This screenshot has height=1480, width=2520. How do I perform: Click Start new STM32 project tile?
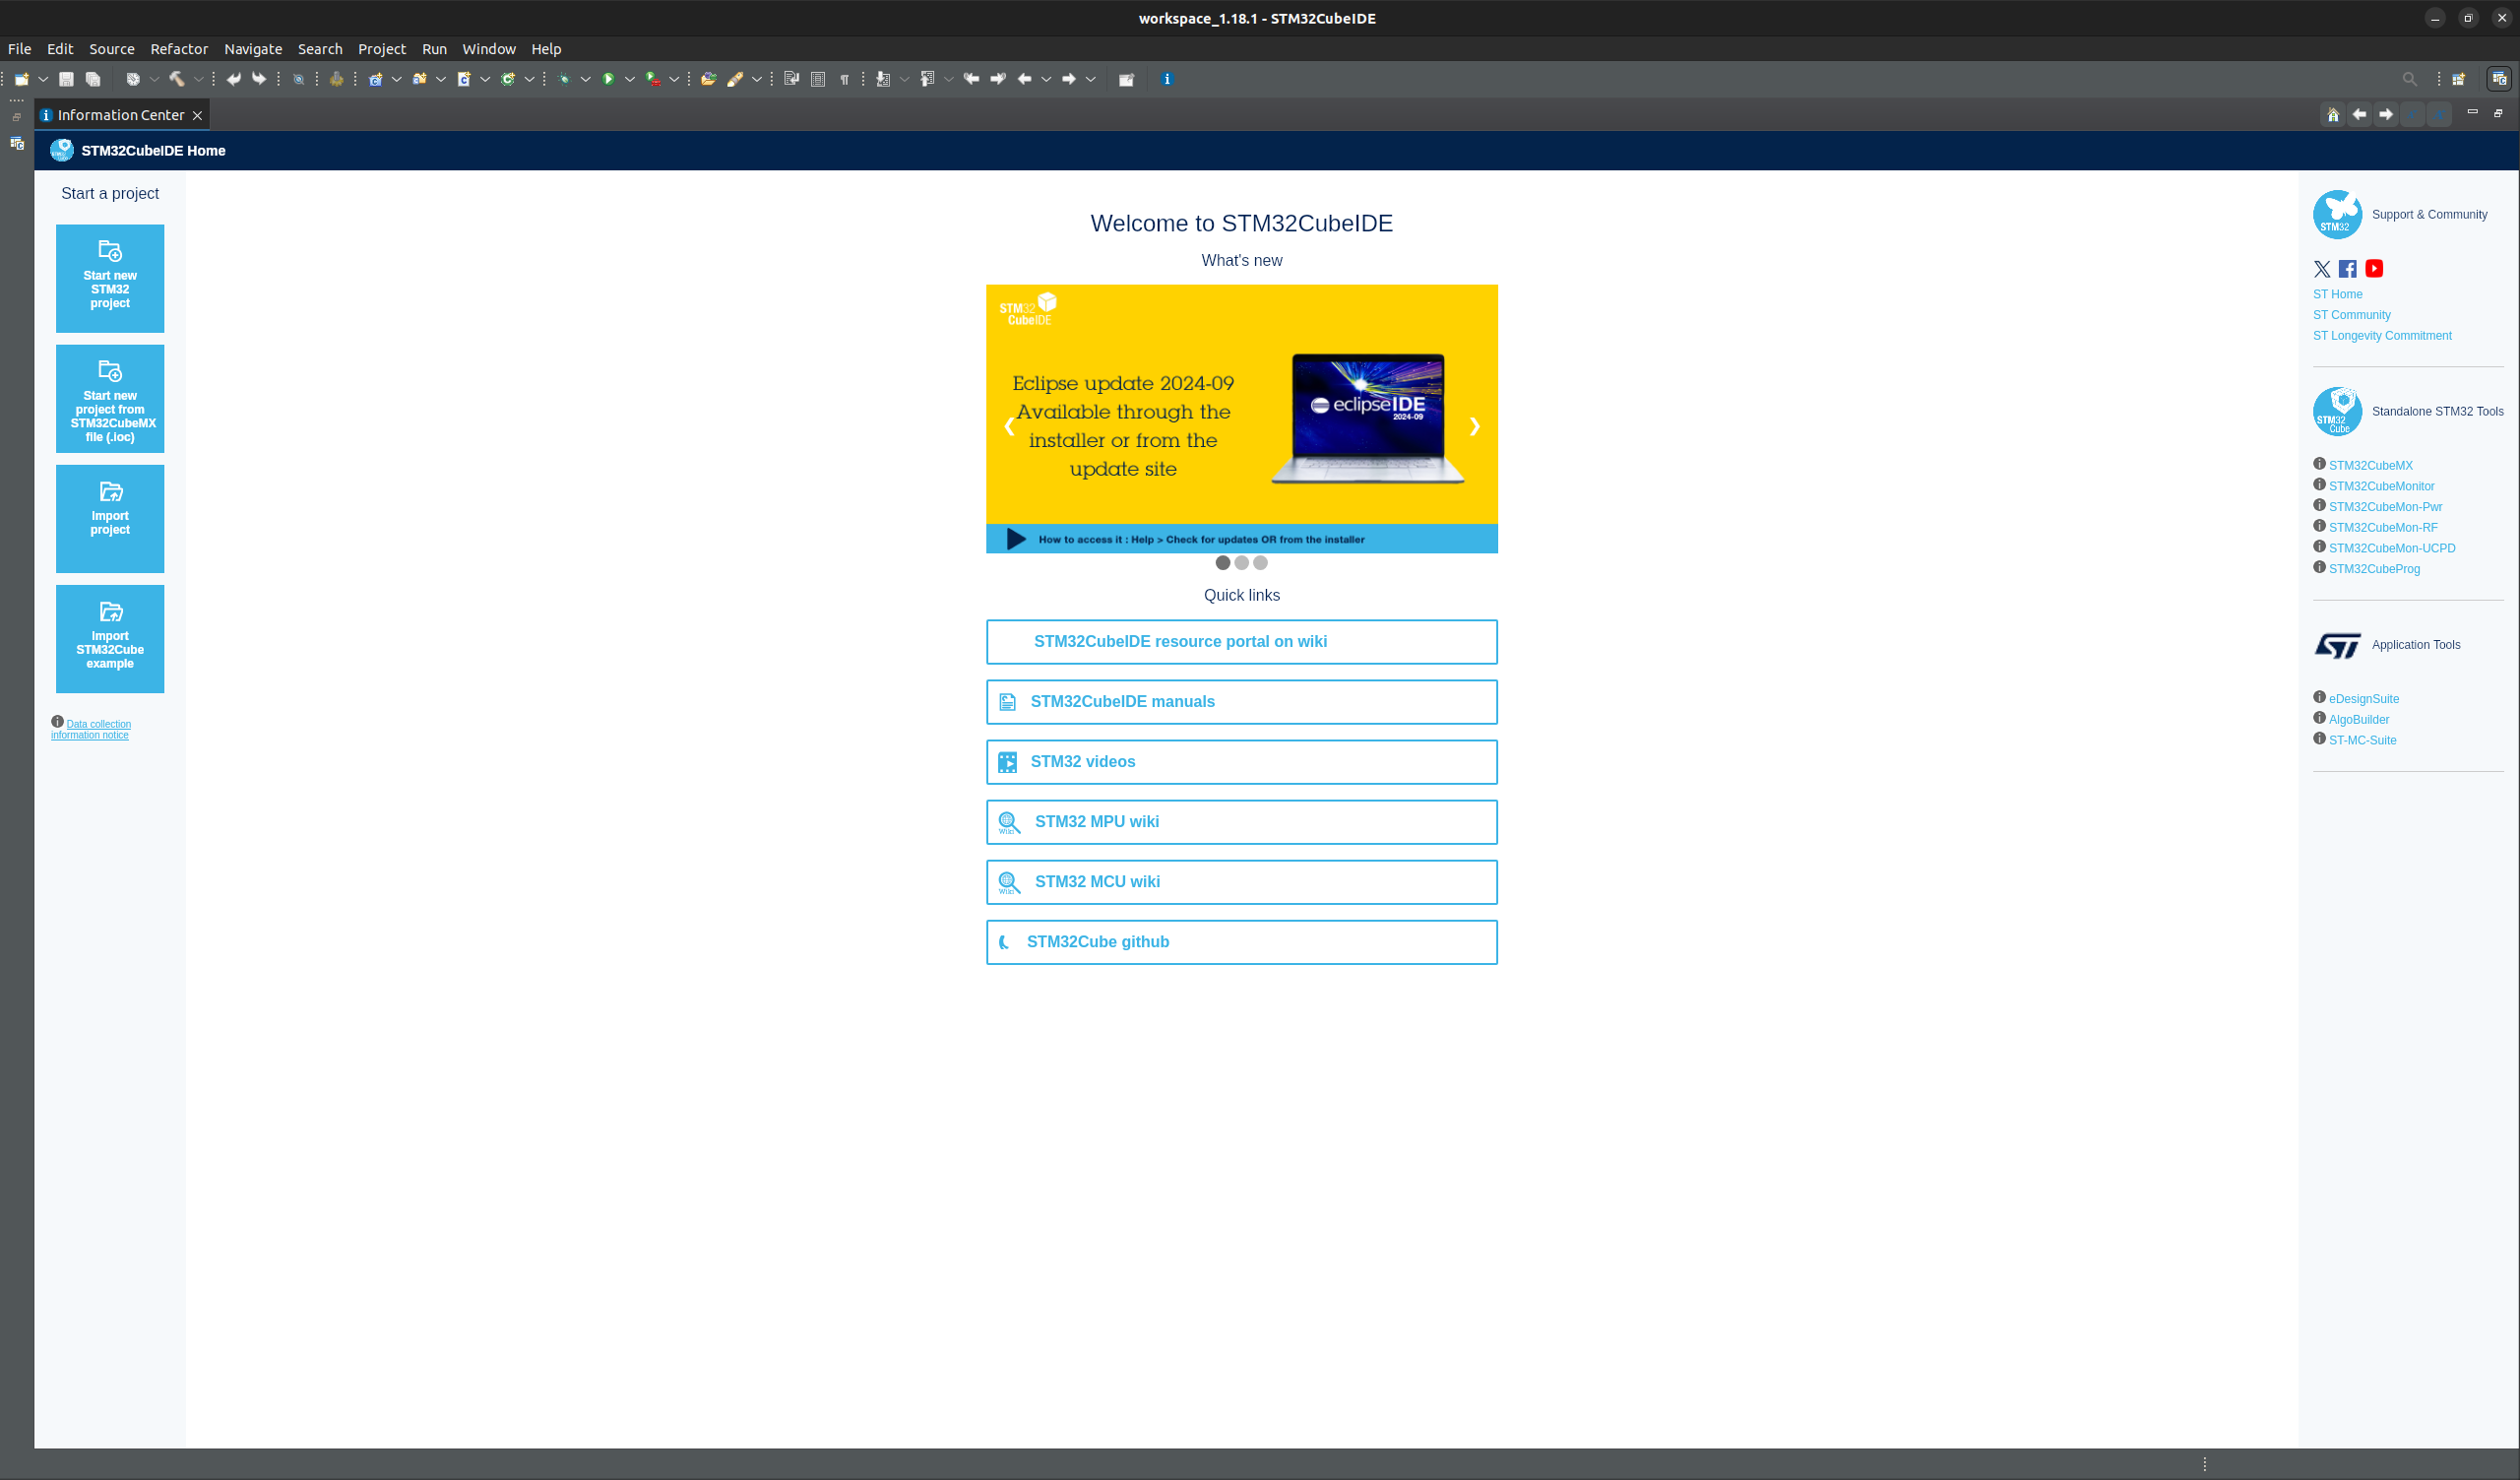click(x=110, y=278)
